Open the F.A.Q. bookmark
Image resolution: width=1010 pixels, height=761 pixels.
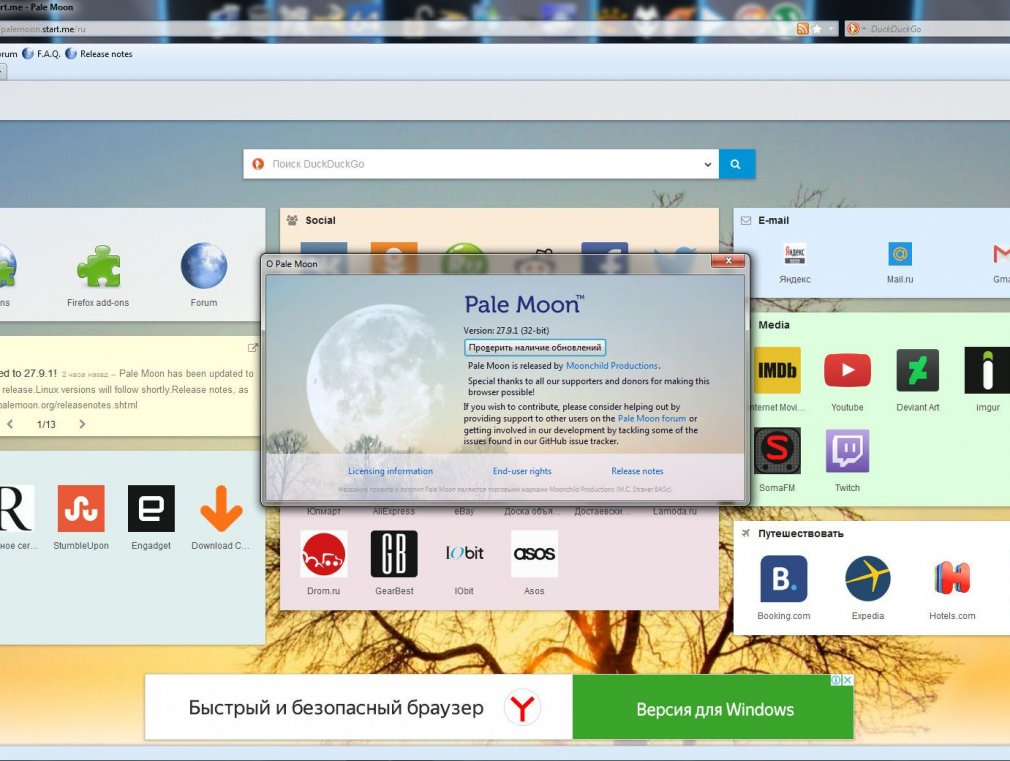coord(42,54)
